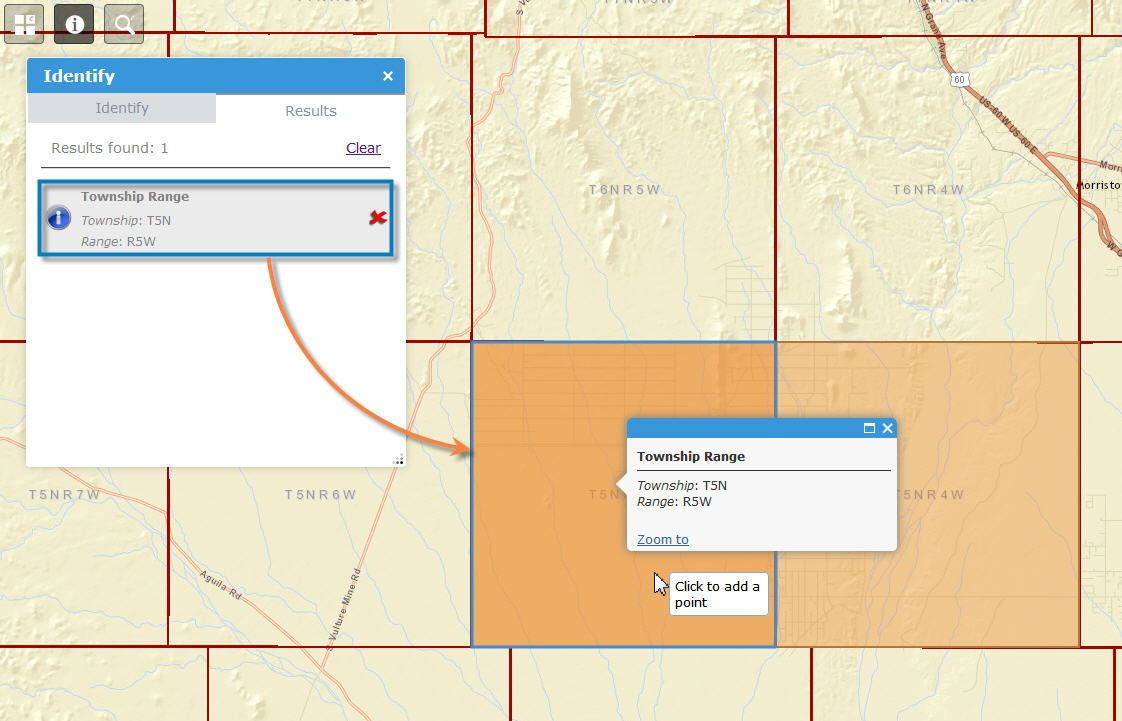Click the T5N R7W township label
This screenshot has width=1122, height=721.
(x=64, y=494)
